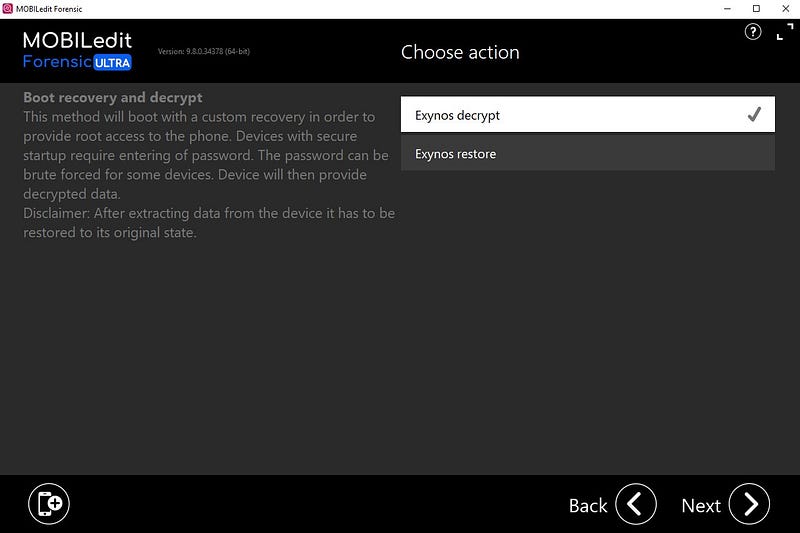The width and height of the screenshot is (800, 533).
Task: Click the Back arrow circle icon
Action: tap(636, 504)
